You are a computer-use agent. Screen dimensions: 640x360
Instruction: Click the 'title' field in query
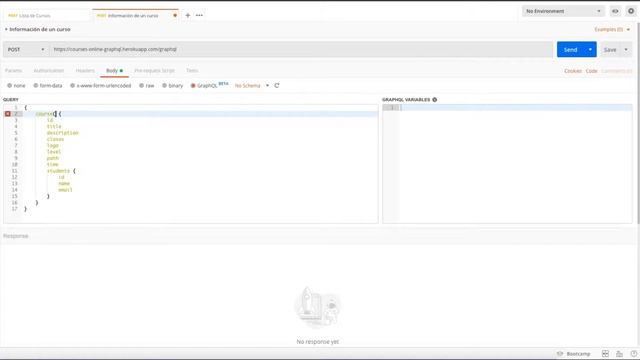click(x=54, y=127)
